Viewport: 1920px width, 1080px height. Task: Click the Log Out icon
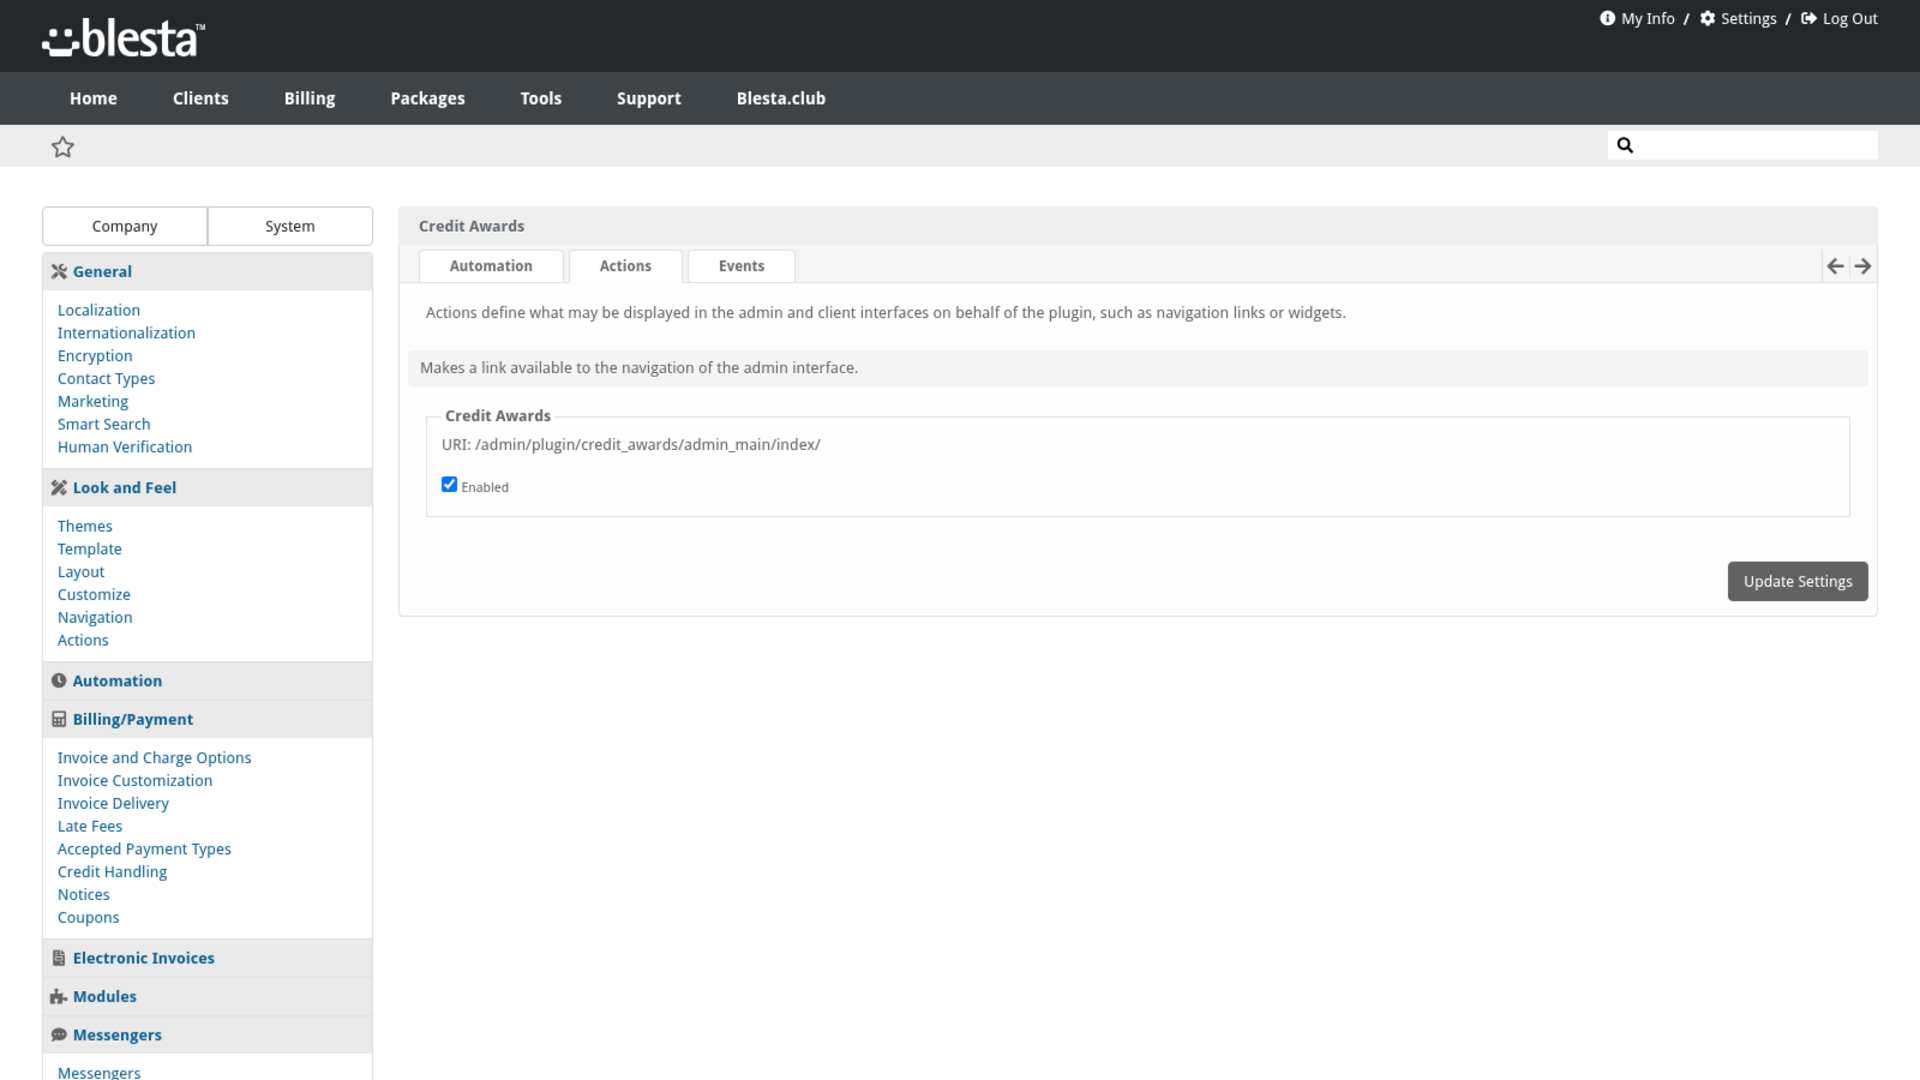coord(1809,18)
